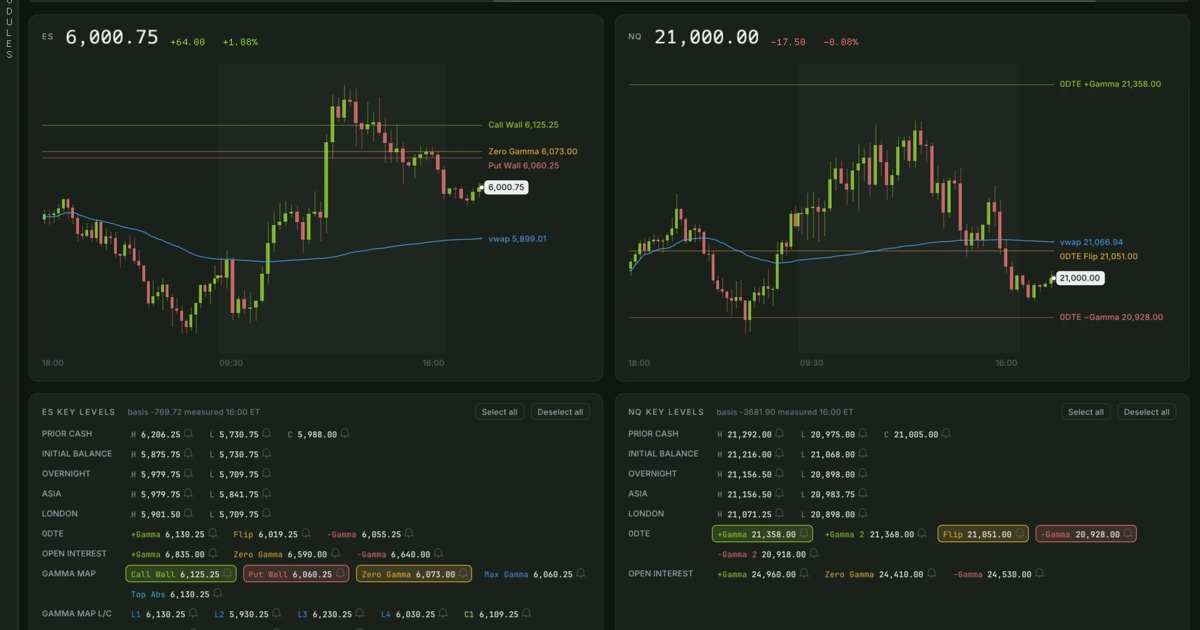Click bell for ES Top Abs 6,130.25
Image resolution: width=1200 pixels, height=630 pixels.
(x=217, y=594)
